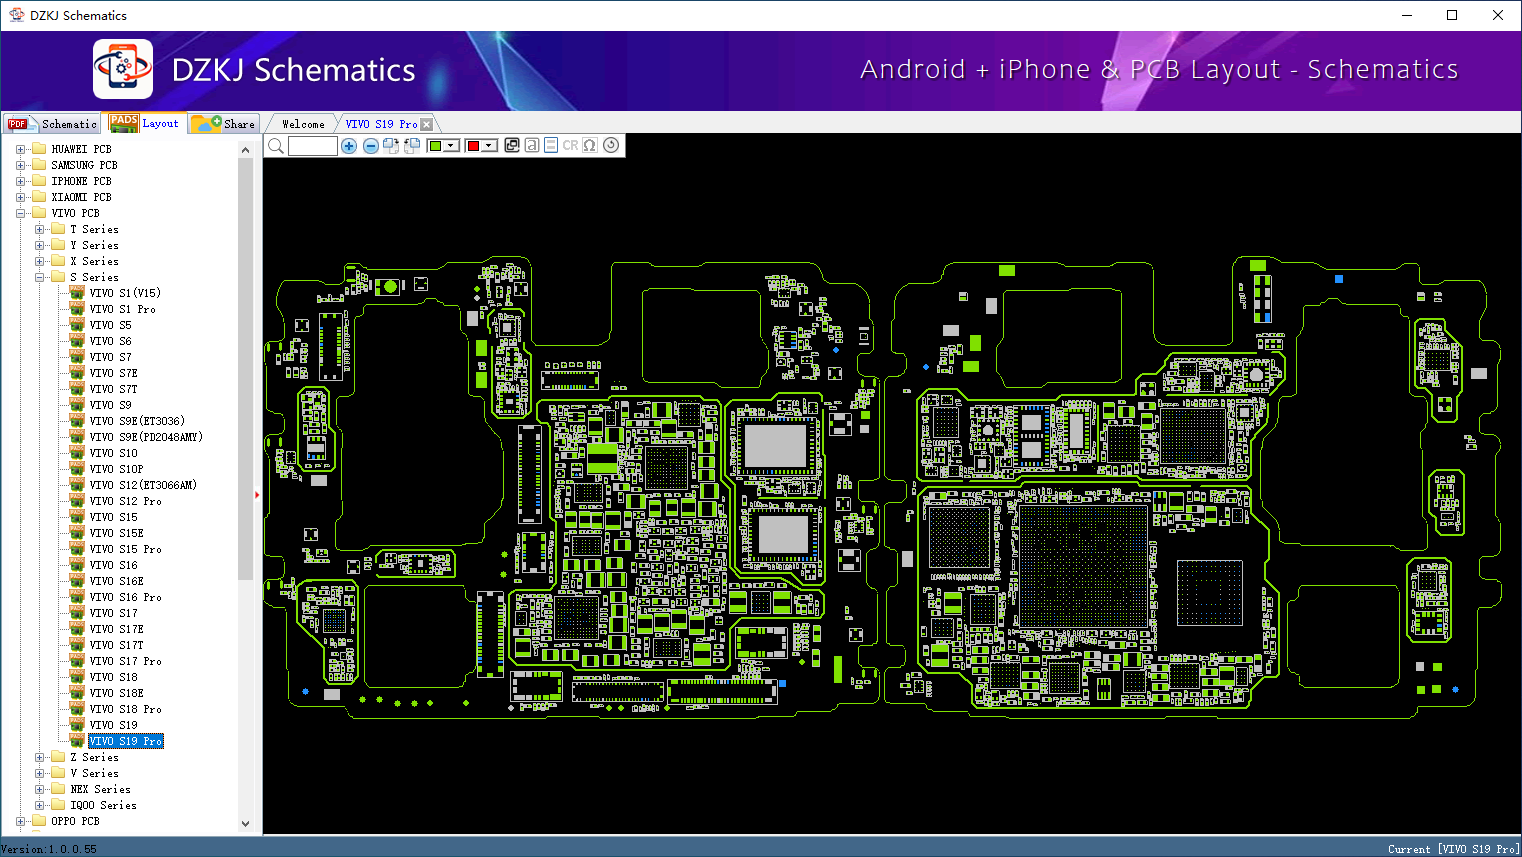Expand the Y Series folder
The height and width of the screenshot is (857, 1522).
pos(40,245)
